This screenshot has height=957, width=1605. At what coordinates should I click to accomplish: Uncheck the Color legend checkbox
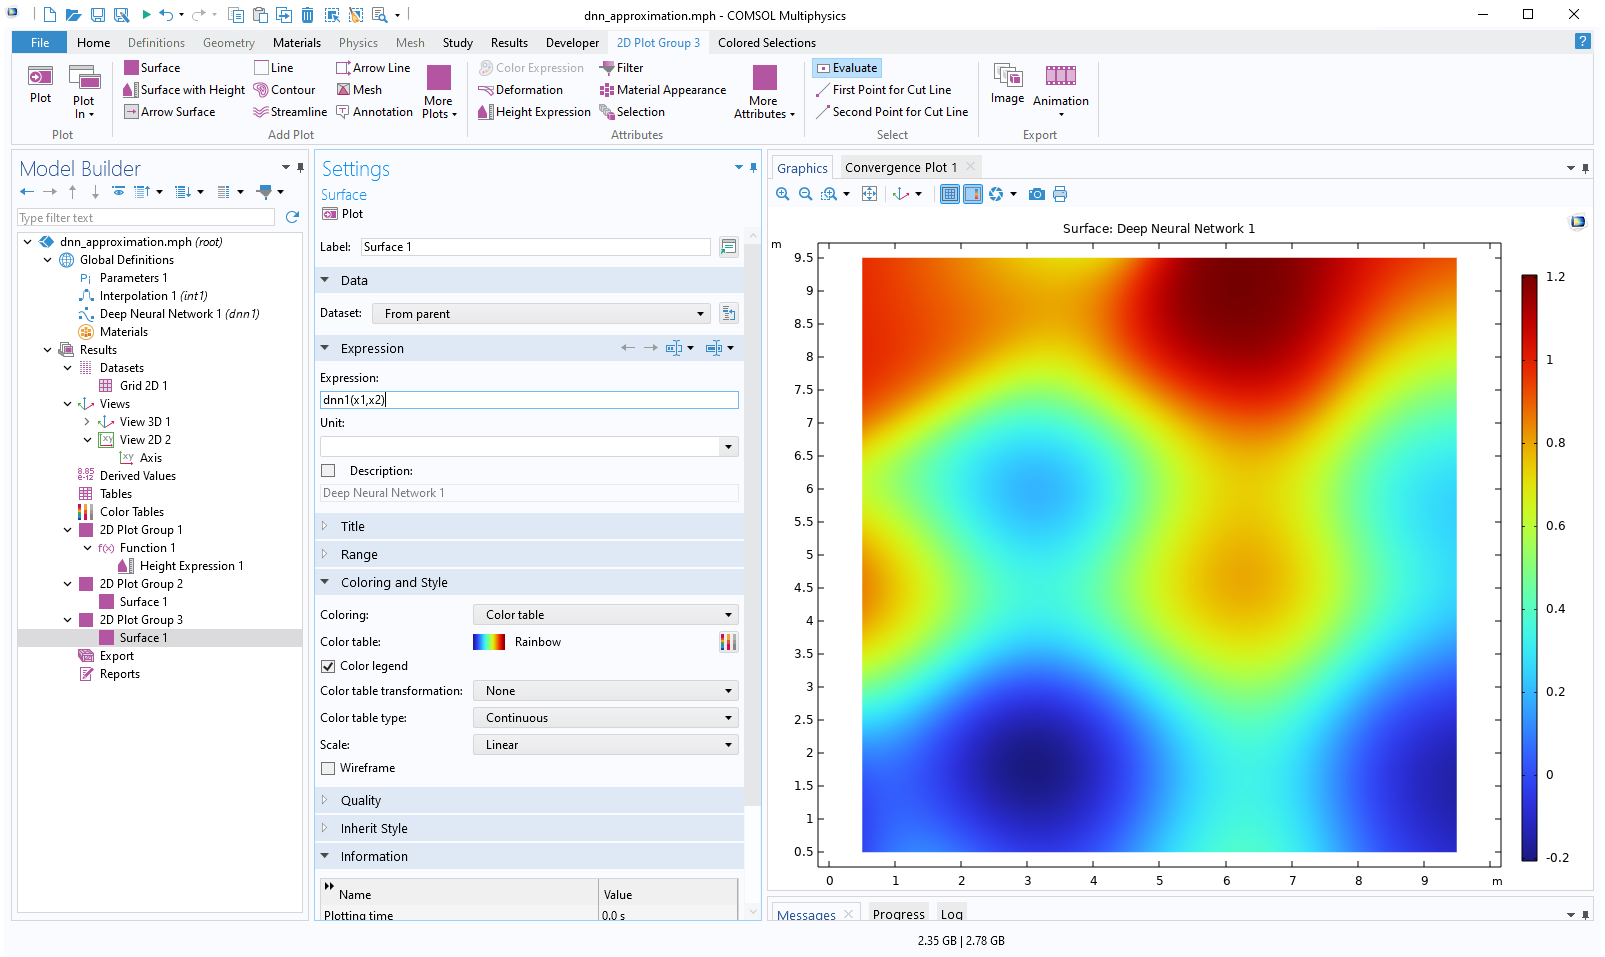pos(328,666)
